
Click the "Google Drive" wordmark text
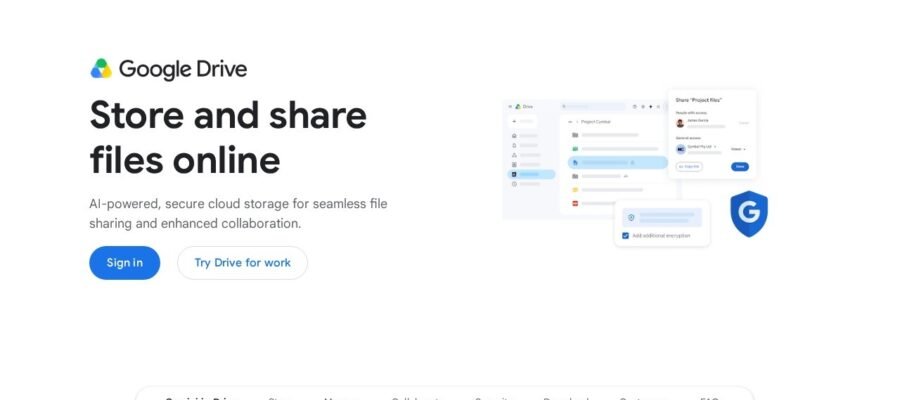click(x=183, y=69)
